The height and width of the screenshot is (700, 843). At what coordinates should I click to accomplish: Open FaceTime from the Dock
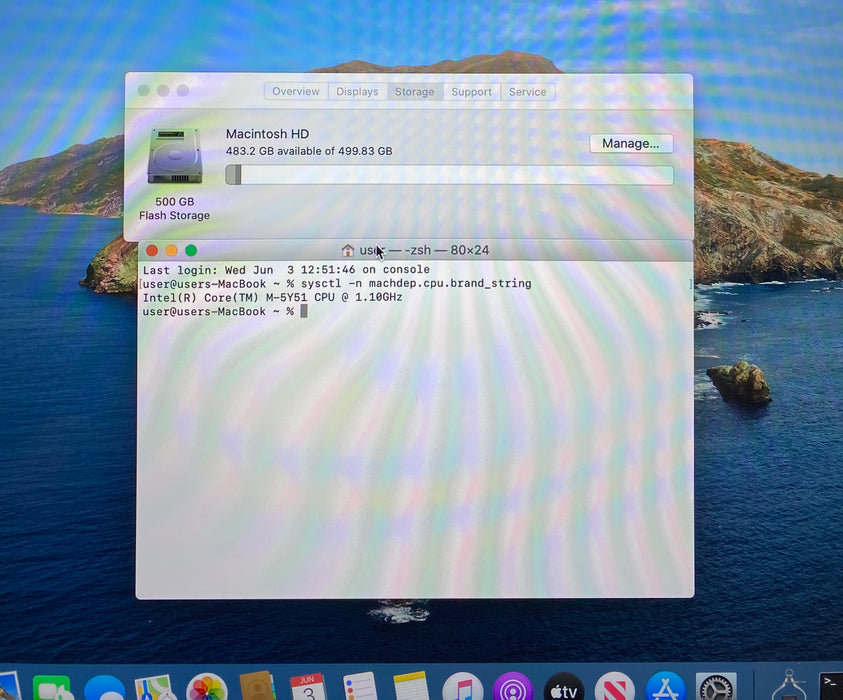(52, 689)
